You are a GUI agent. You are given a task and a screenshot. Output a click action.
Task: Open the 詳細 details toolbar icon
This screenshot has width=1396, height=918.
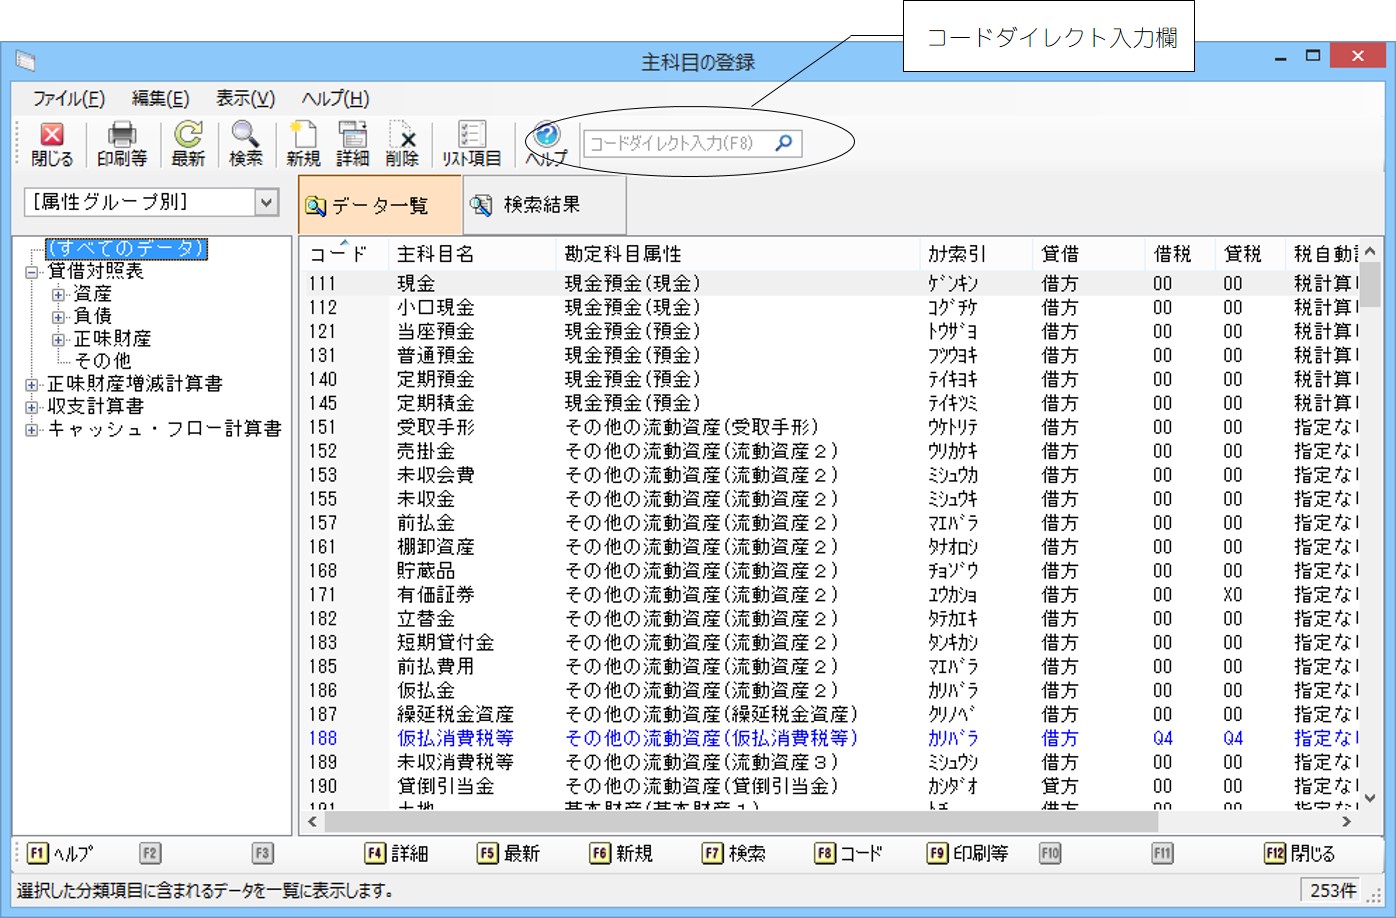[352, 143]
